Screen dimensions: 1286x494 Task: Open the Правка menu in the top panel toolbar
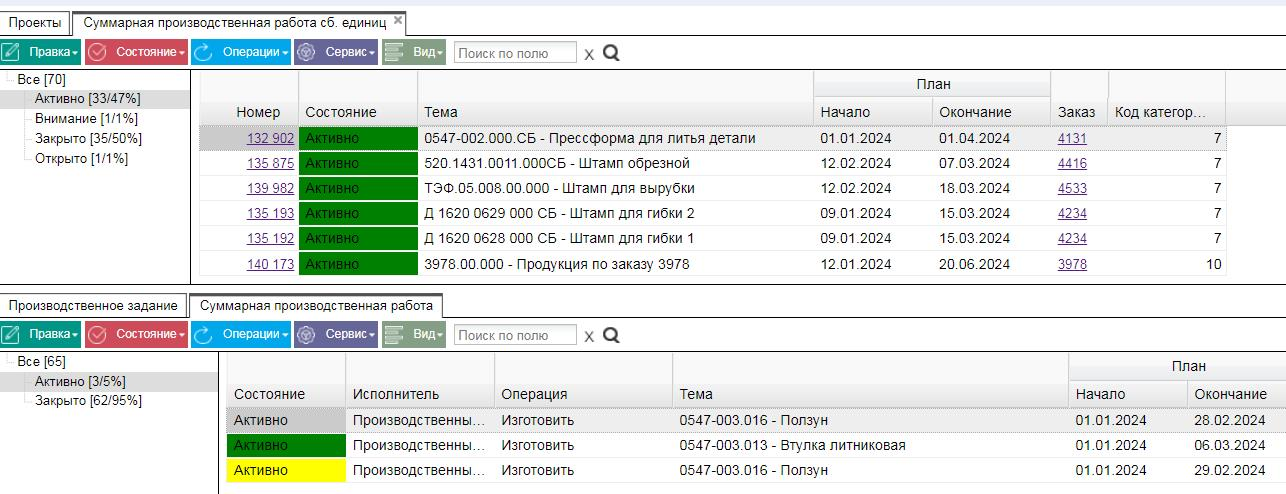click(x=40, y=52)
